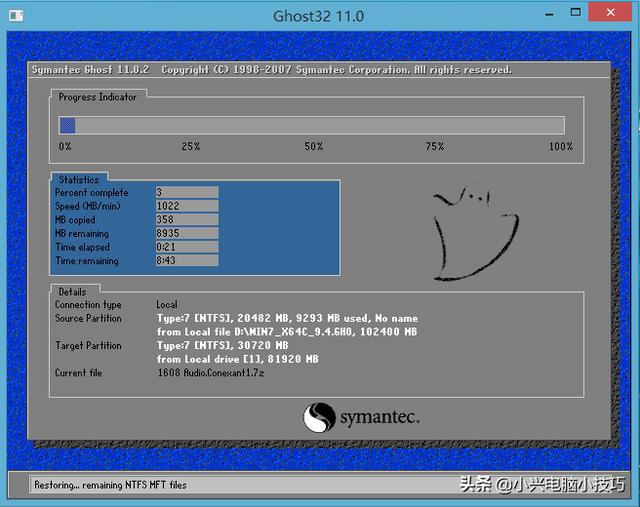The height and width of the screenshot is (507, 640).
Task: Click the current file '1608 Audio.Conexant1.7z'
Action: pos(211,373)
